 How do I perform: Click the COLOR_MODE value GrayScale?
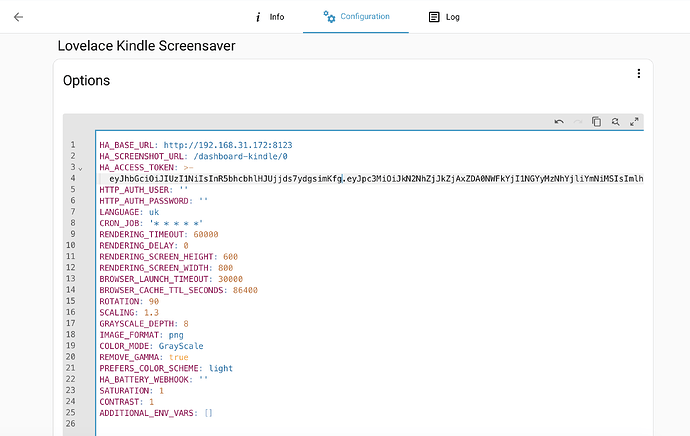tap(181, 346)
